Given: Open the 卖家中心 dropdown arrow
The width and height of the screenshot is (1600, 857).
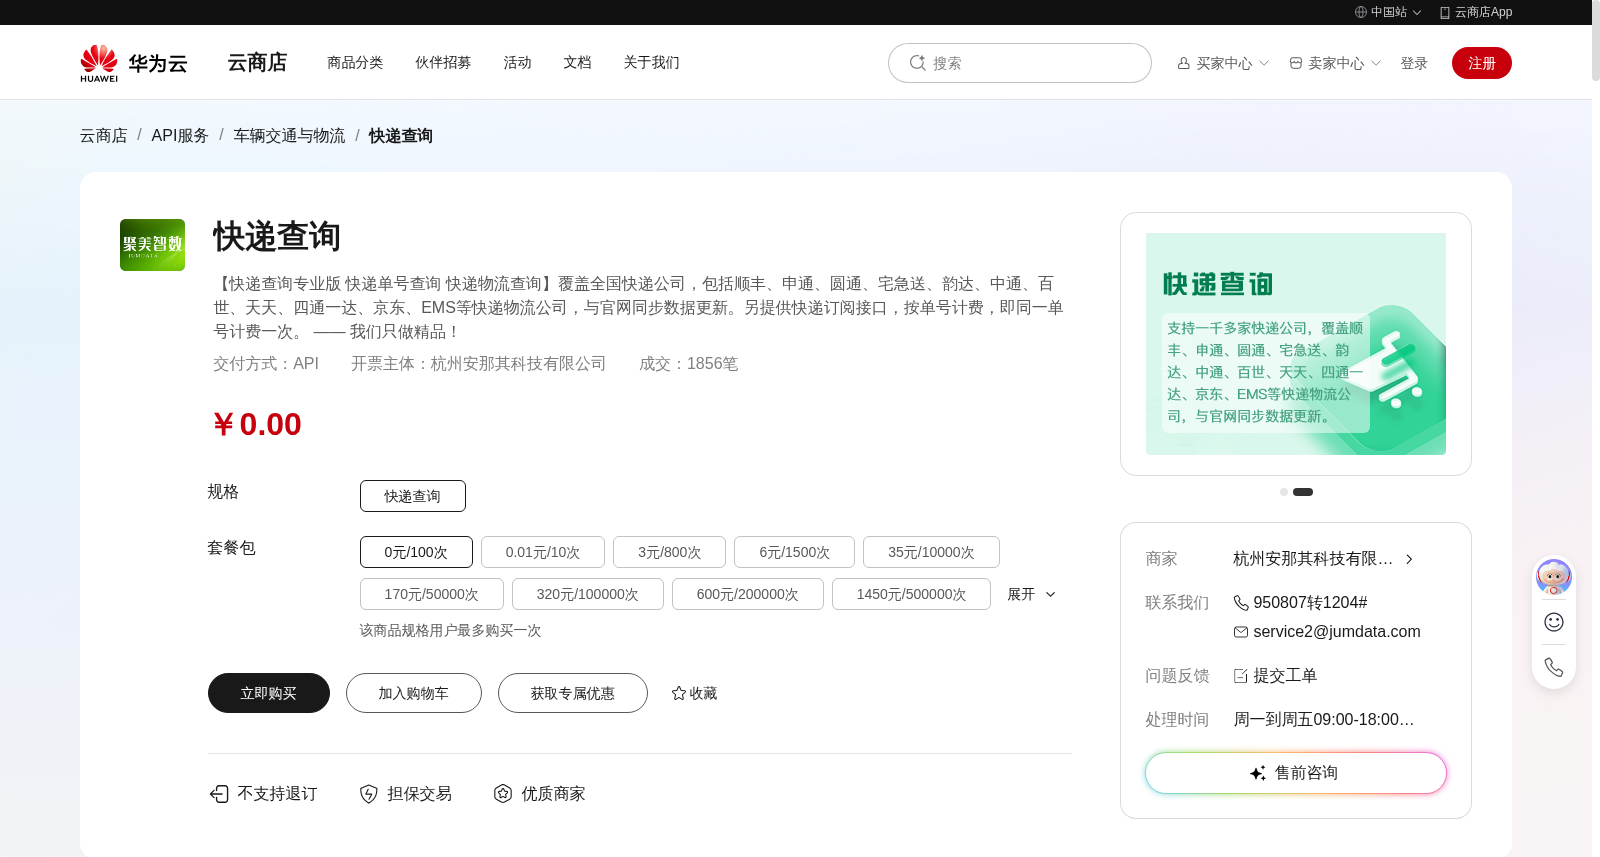Looking at the screenshot, I should pyautogui.click(x=1376, y=63).
